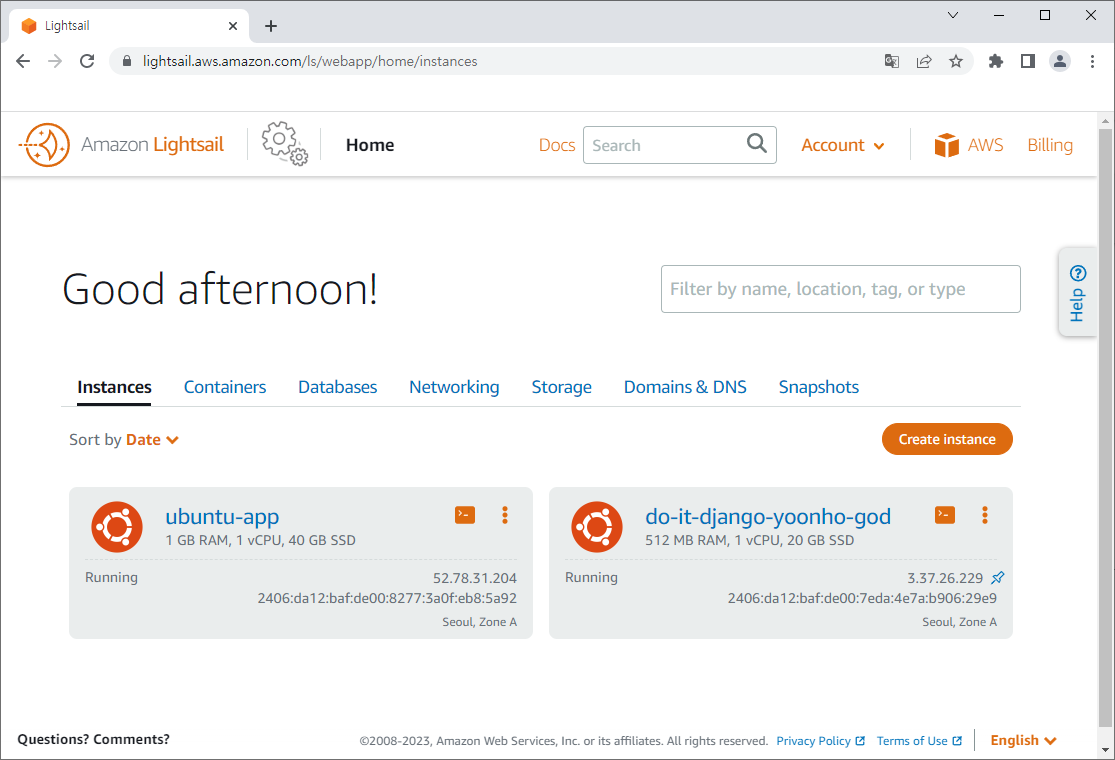Bookmark this page with the star
This screenshot has height=760, width=1115.
coord(956,61)
